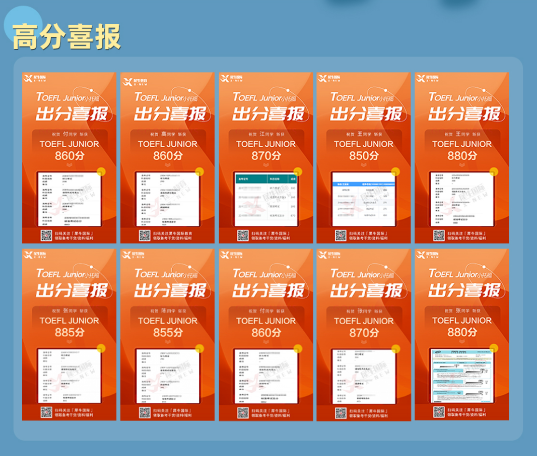
Task: Click the logo on the 885分 poster
Action: [x=35, y=255]
